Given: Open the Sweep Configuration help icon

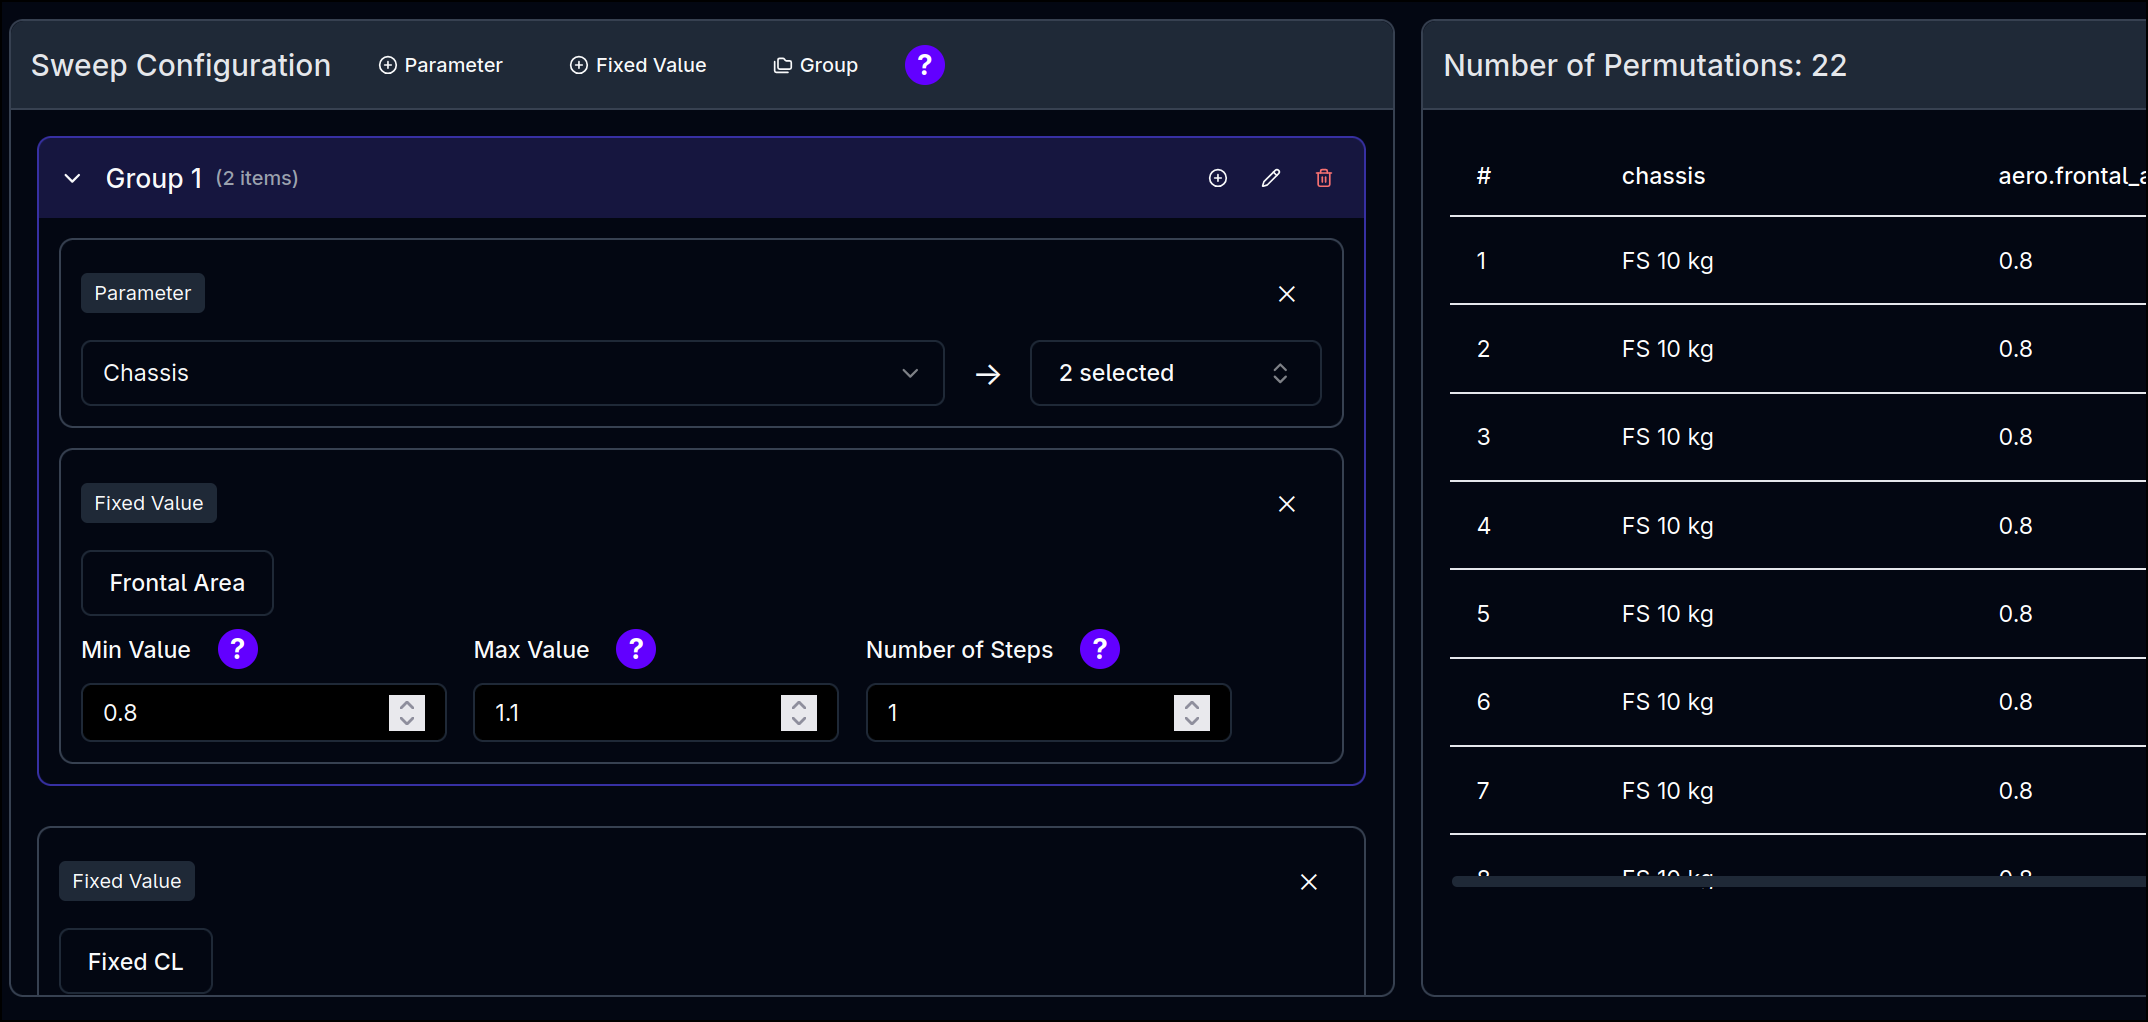Looking at the screenshot, I should 924,65.
